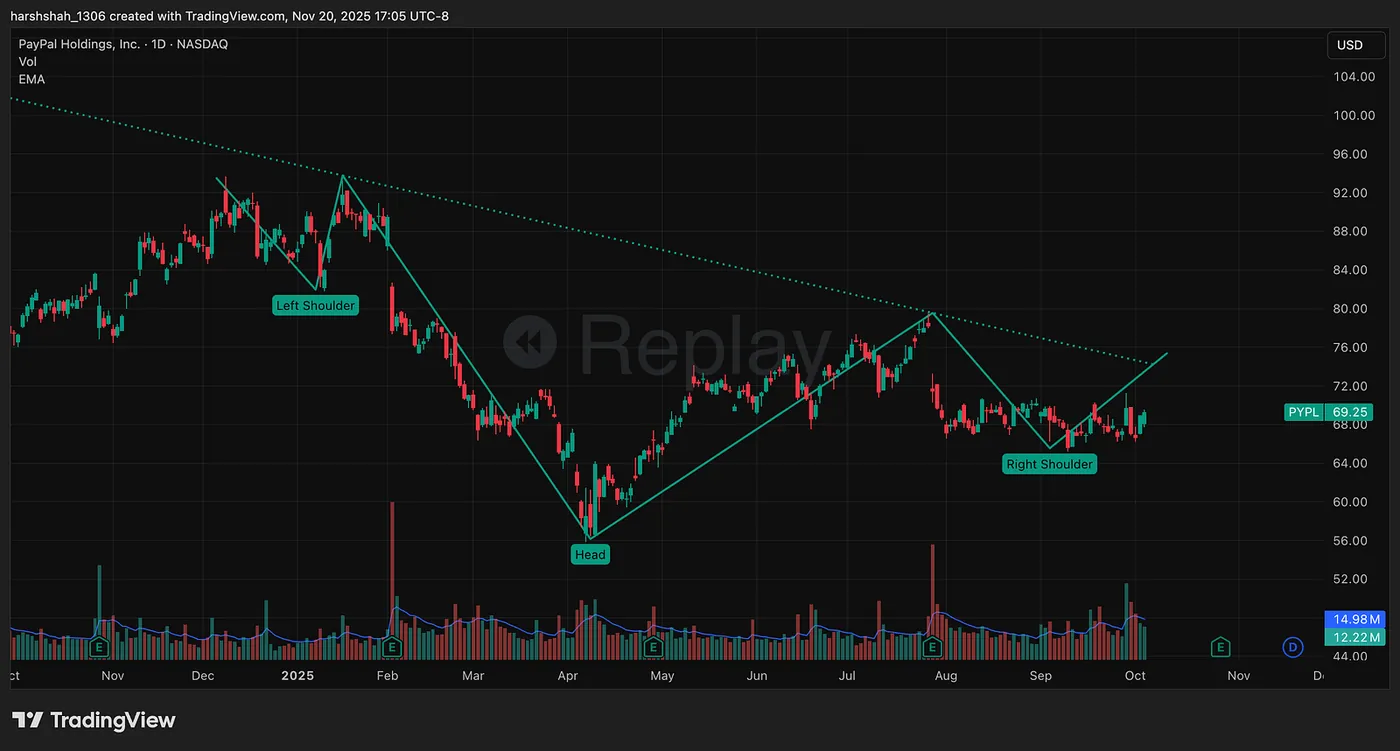Click the TradingView logo
The image size is (1400, 751).
(x=94, y=720)
